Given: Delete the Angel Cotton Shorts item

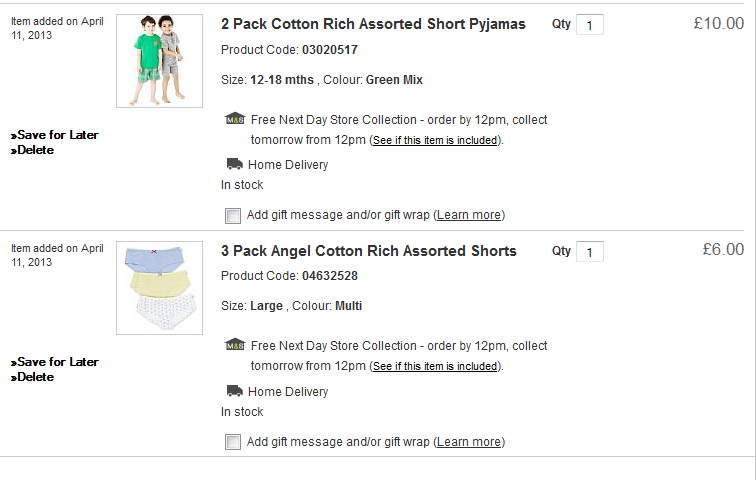Looking at the screenshot, I should point(34,377).
